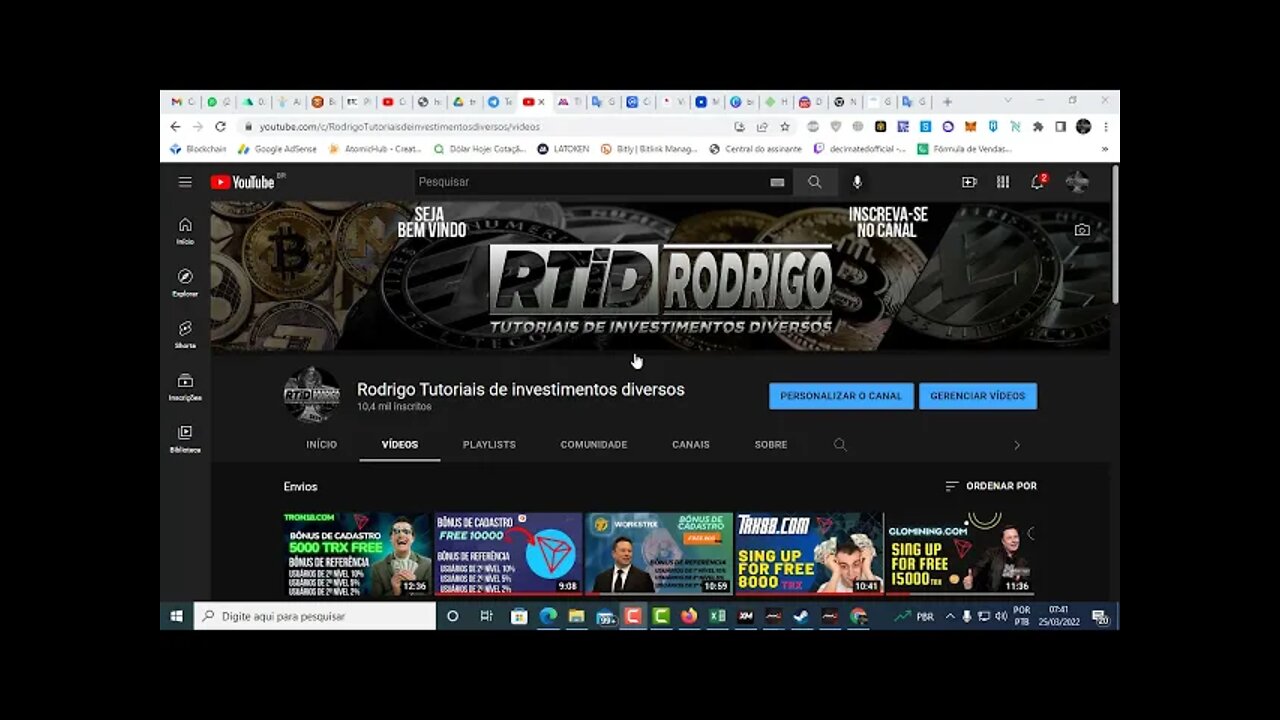
Task: Open a new Chrome tab
Action: [947, 102]
